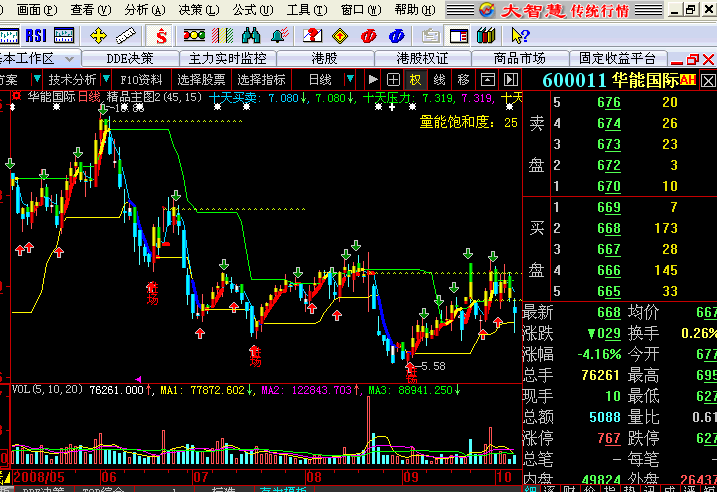Click the boxed plus crosshair icon
This screenshot has width=717, height=492.
[393, 80]
